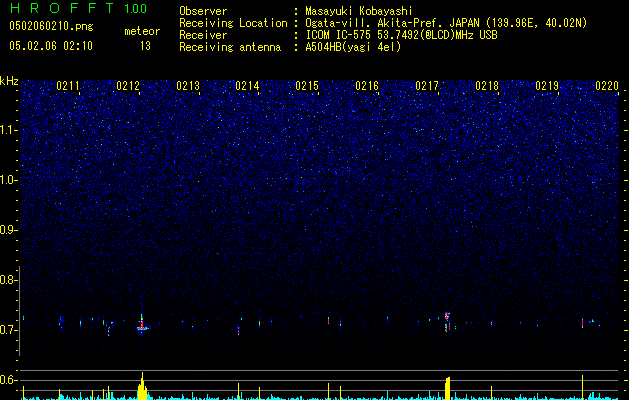Click the 0.9 kHz axis label
The height and width of the screenshot is (400, 629).
(x=7, y=230)
